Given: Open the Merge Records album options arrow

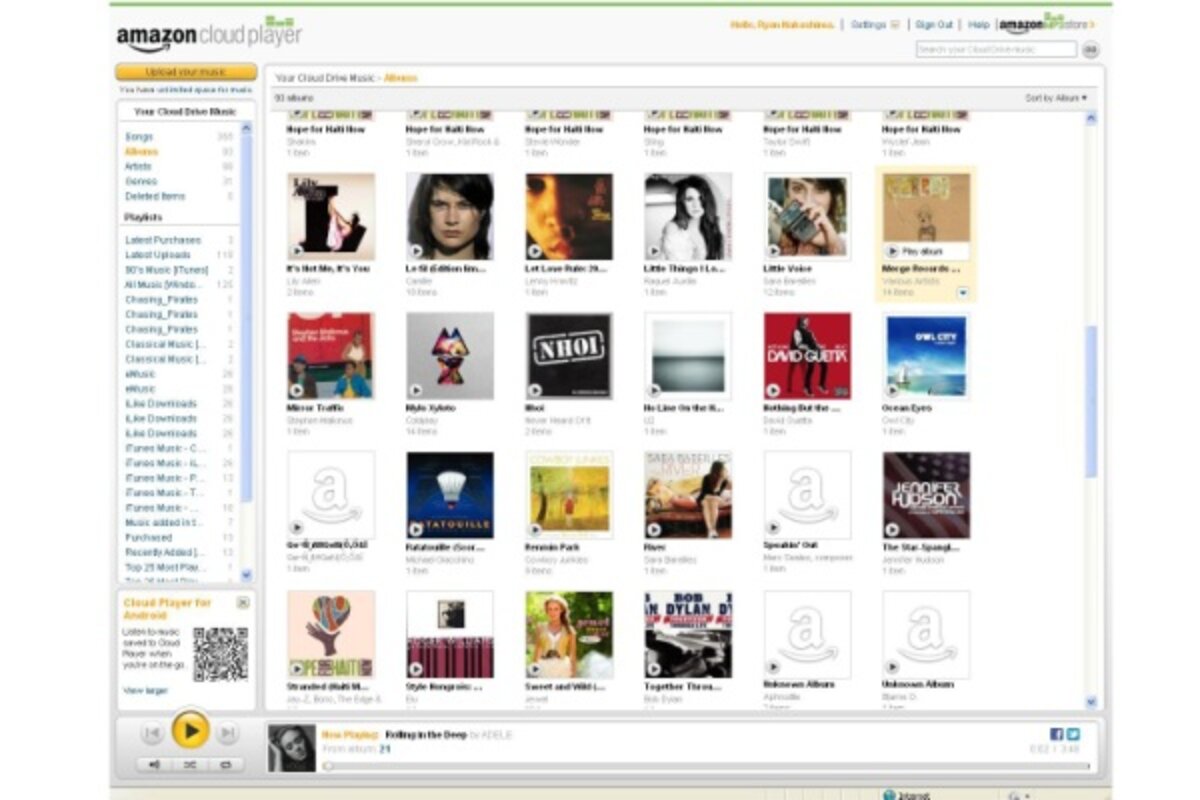Looking at the screenshot, I should [962, 293].
